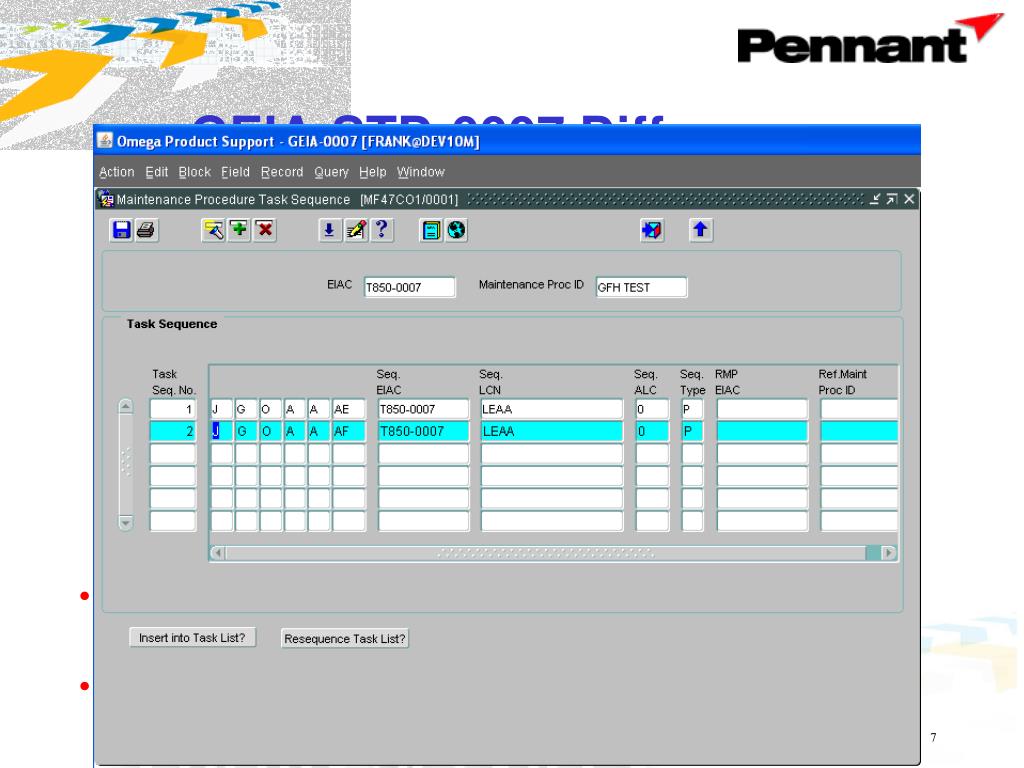Click the Maintenance Procedure window icon
This screenshot has width=1024, height=768.
coord(106,199)
